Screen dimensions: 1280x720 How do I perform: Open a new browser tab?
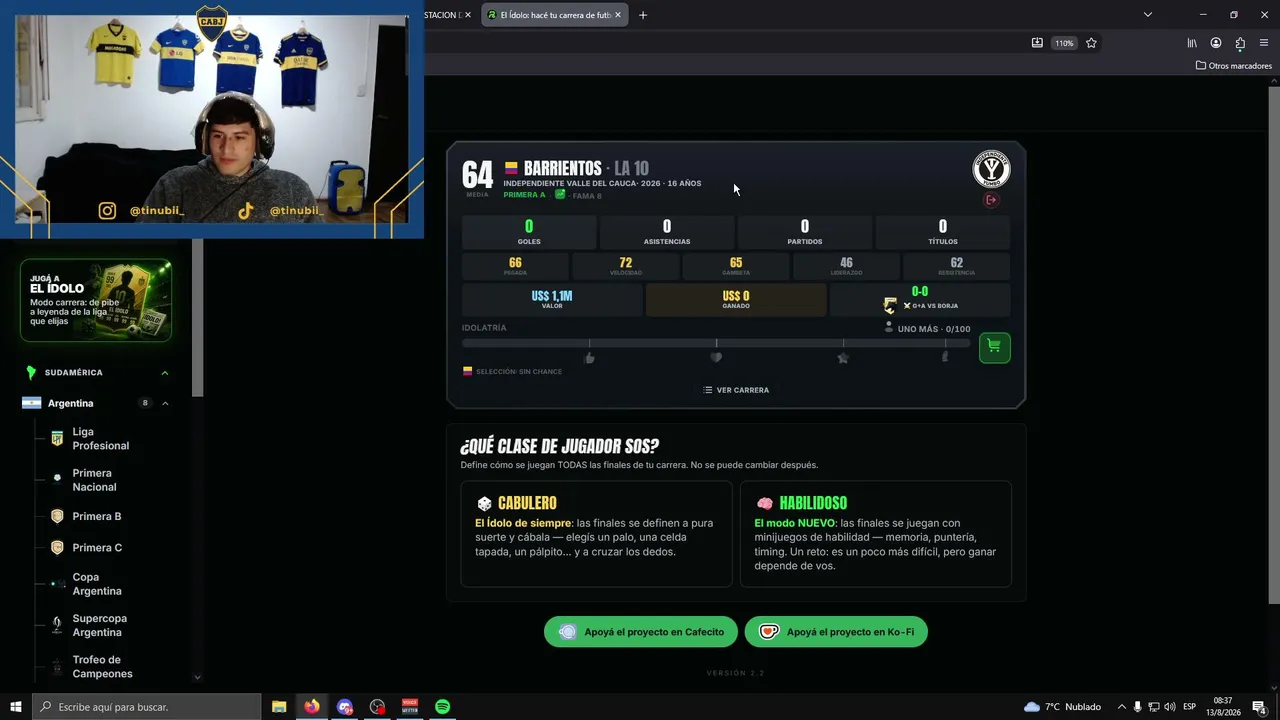coord(643,15)
